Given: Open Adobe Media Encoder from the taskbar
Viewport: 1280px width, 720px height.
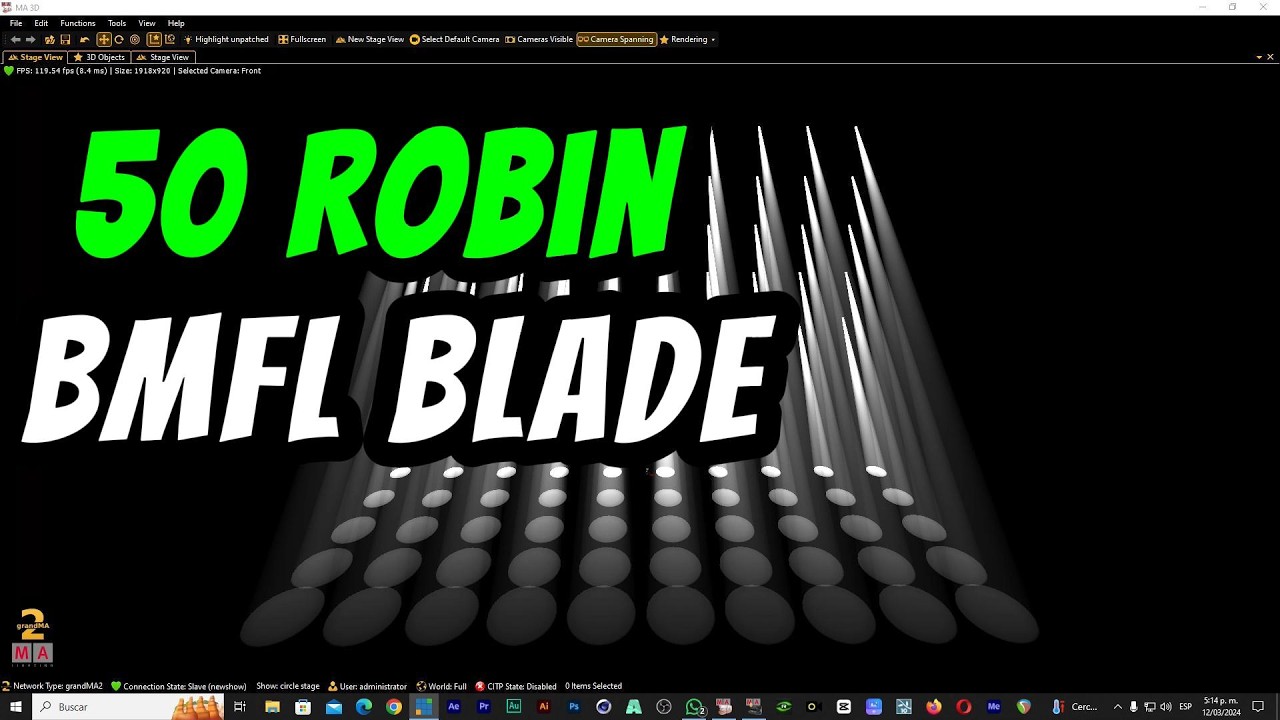Looking at the screenshot, I should point(994,707).
